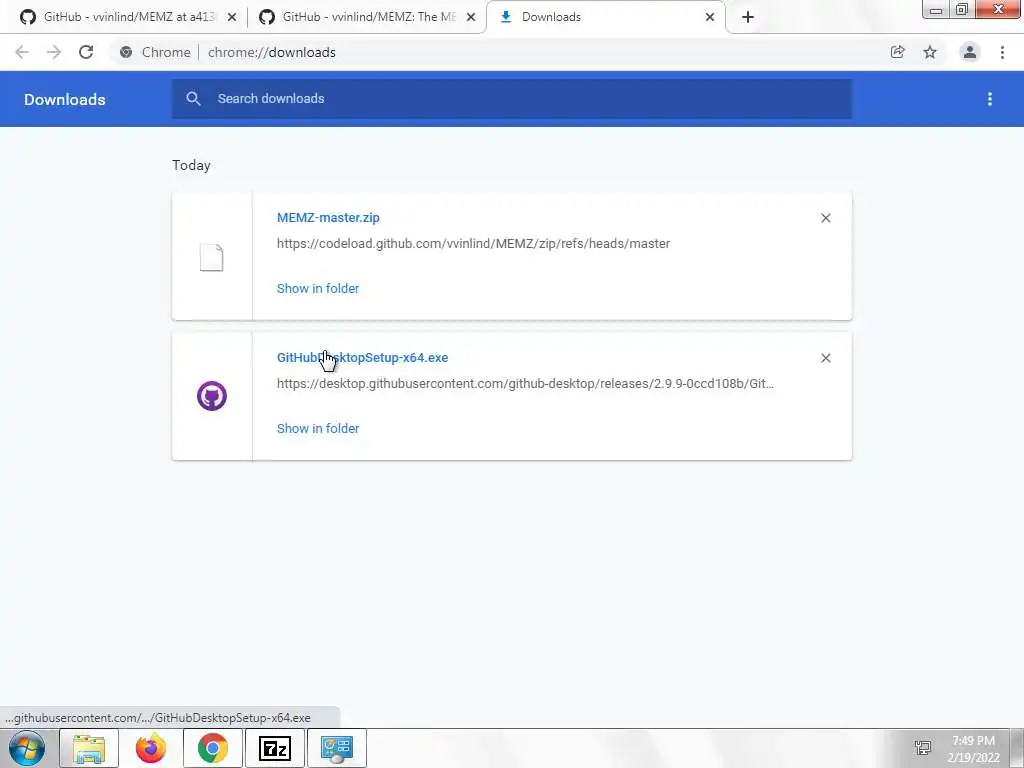The width and height of the screenshot is (1024, 768).
Task: Launch Firefox from the taskbar
Action: tap(151, 748)
